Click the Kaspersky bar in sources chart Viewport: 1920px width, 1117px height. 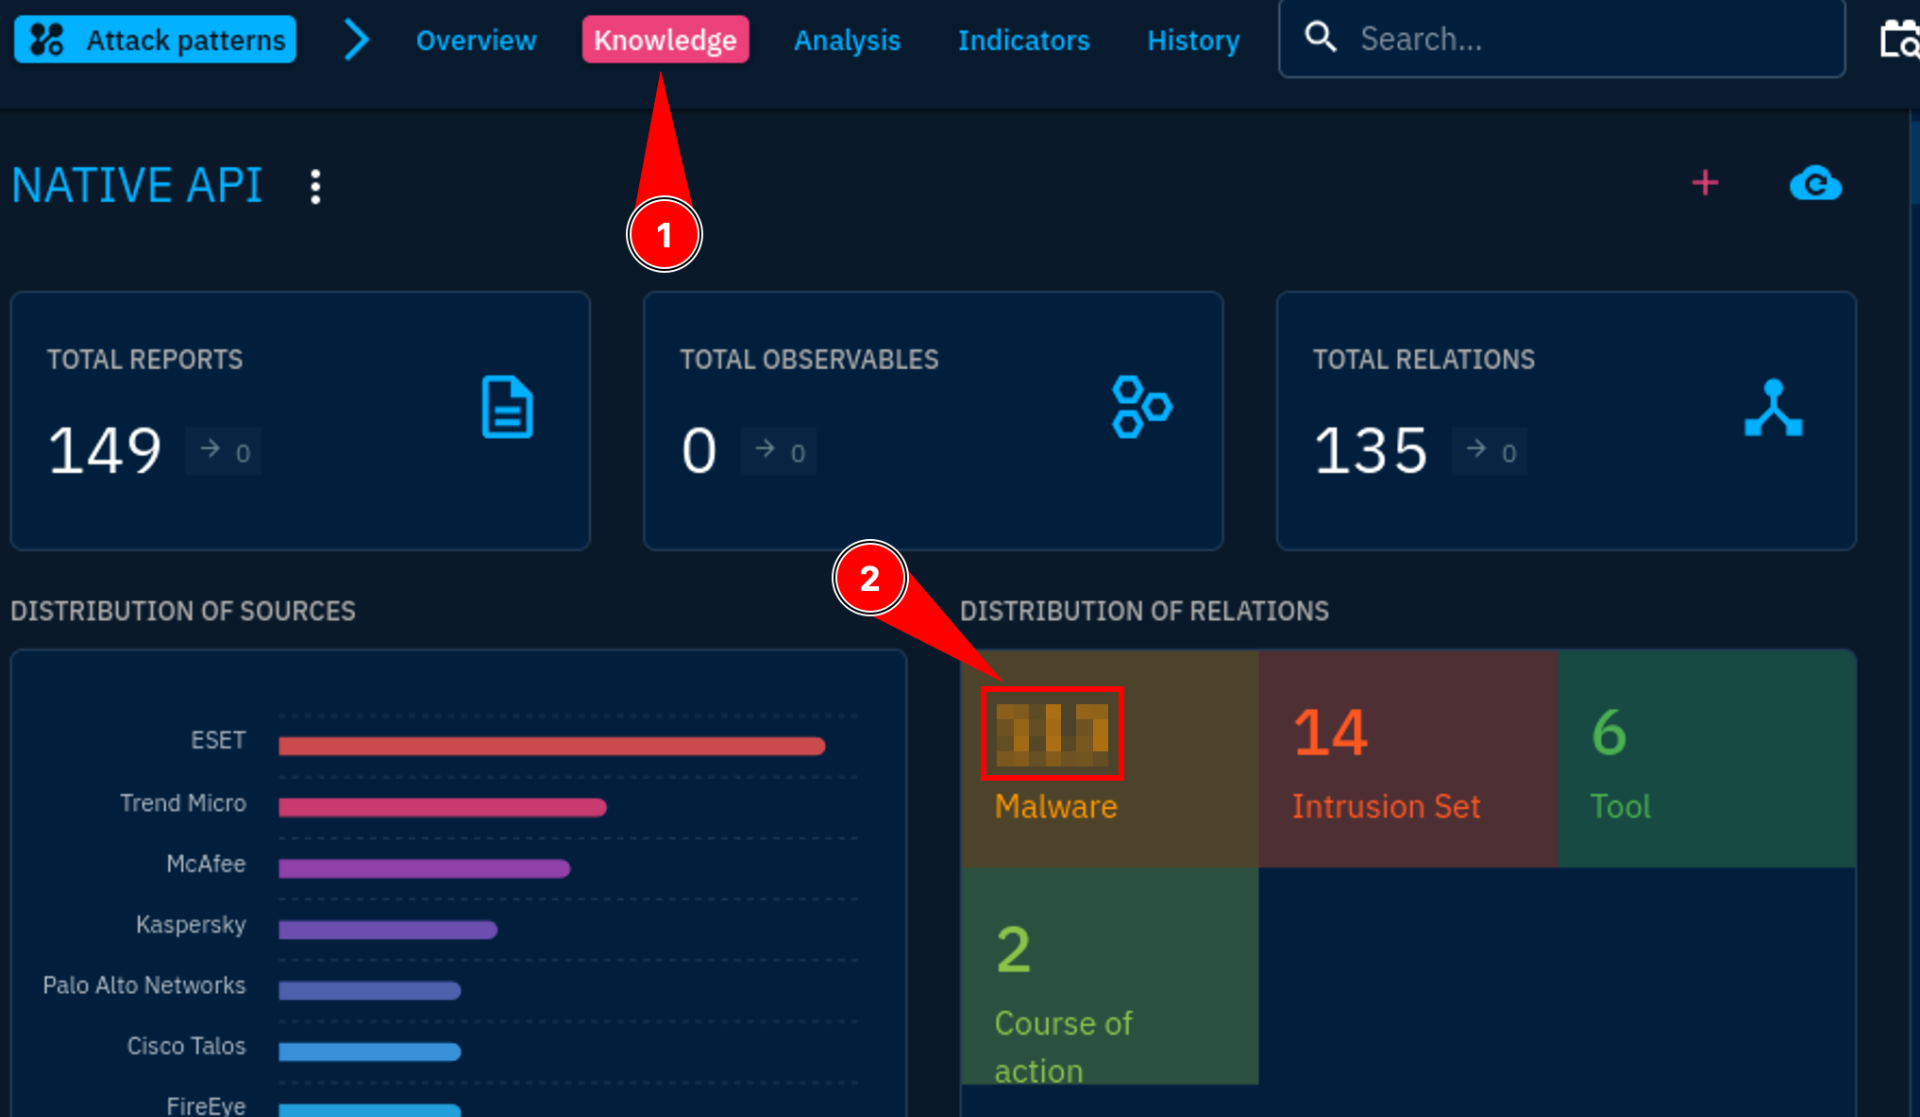(x=388, y=930)
